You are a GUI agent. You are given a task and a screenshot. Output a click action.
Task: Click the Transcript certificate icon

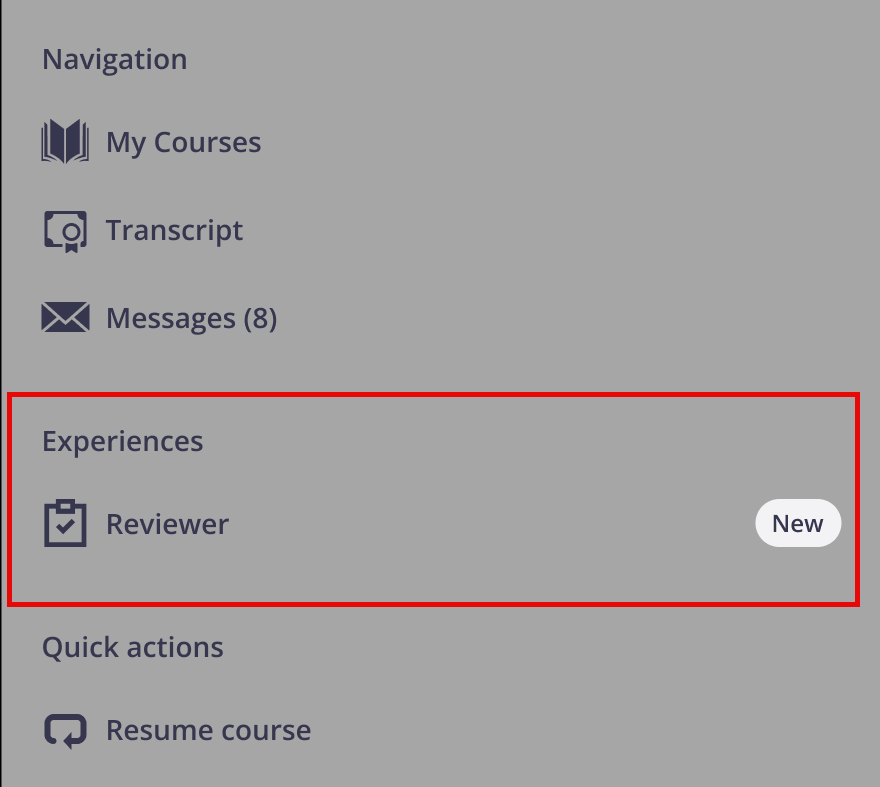point(65,231)
